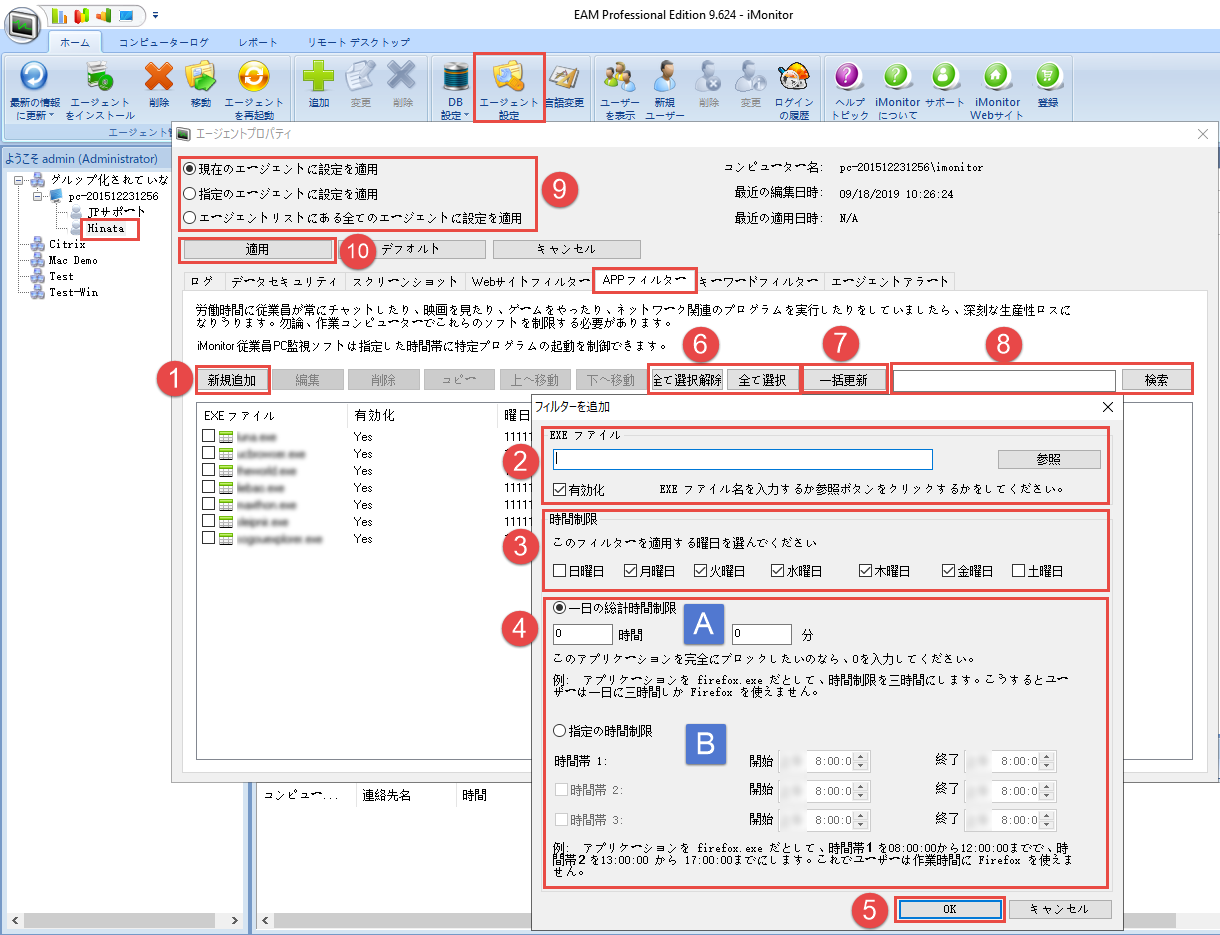Click the サポート support icon

[x=945, y=78]
